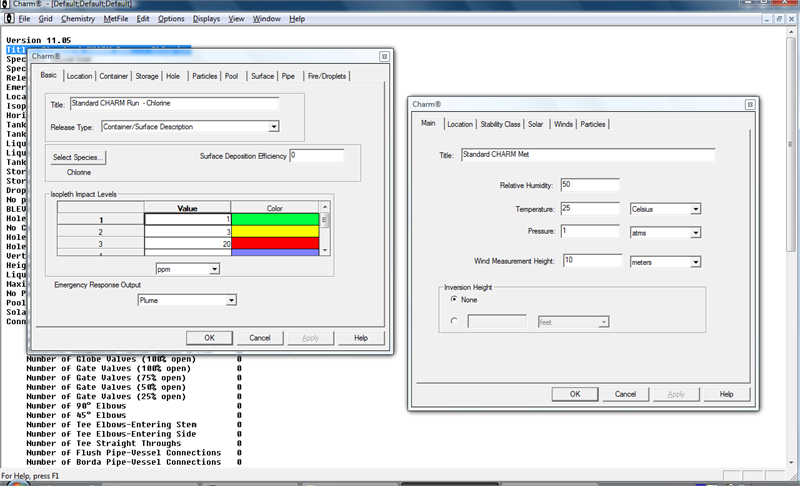
Task: Open the ppm concentration unit dropdown
Action: point(214,269)
